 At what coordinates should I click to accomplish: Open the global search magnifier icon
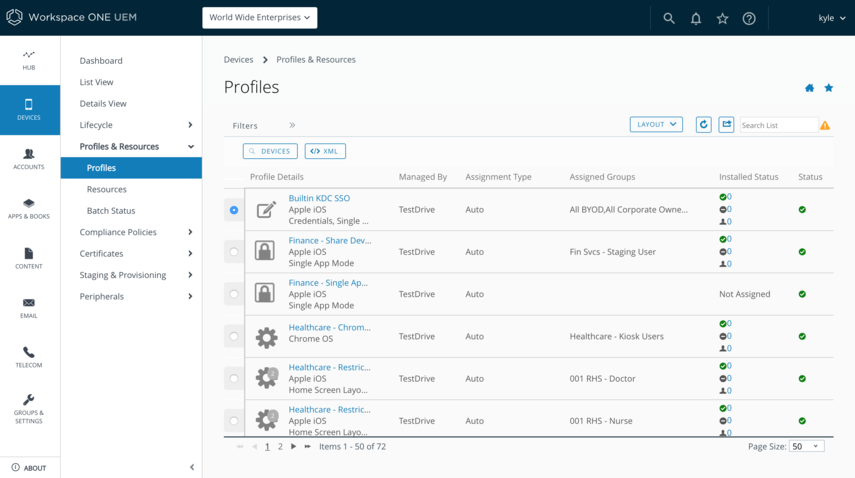pyautogui.click(x=669, y=18)
